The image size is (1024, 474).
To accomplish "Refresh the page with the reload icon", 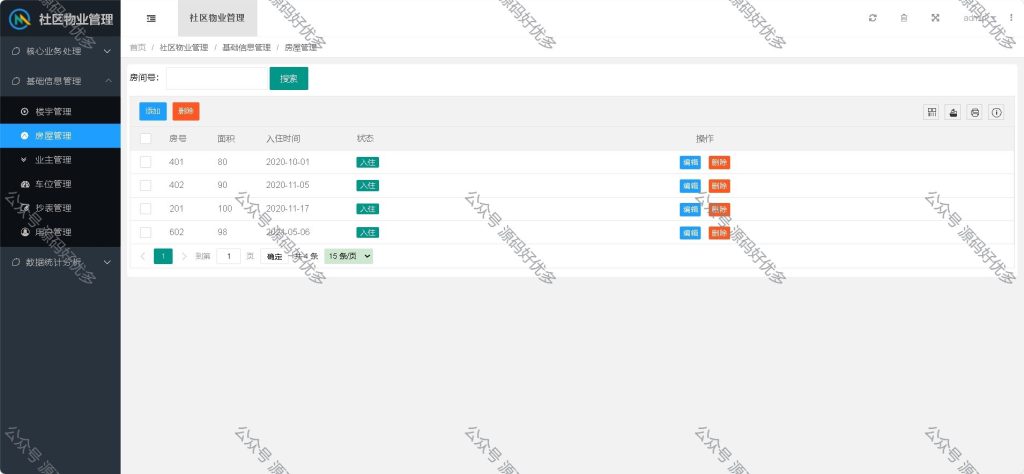I will coord(872,18).
